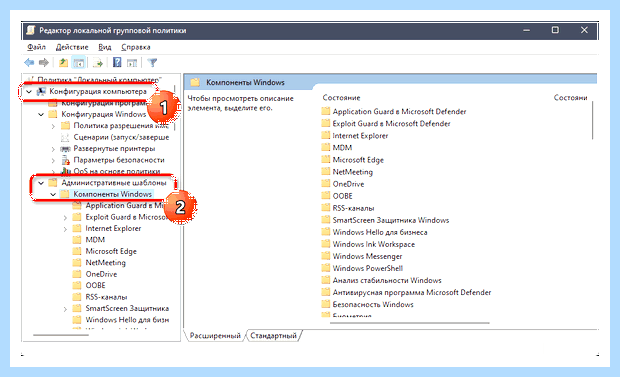Click right list horizontal scrollbar thumb

(x=410, y=323)
